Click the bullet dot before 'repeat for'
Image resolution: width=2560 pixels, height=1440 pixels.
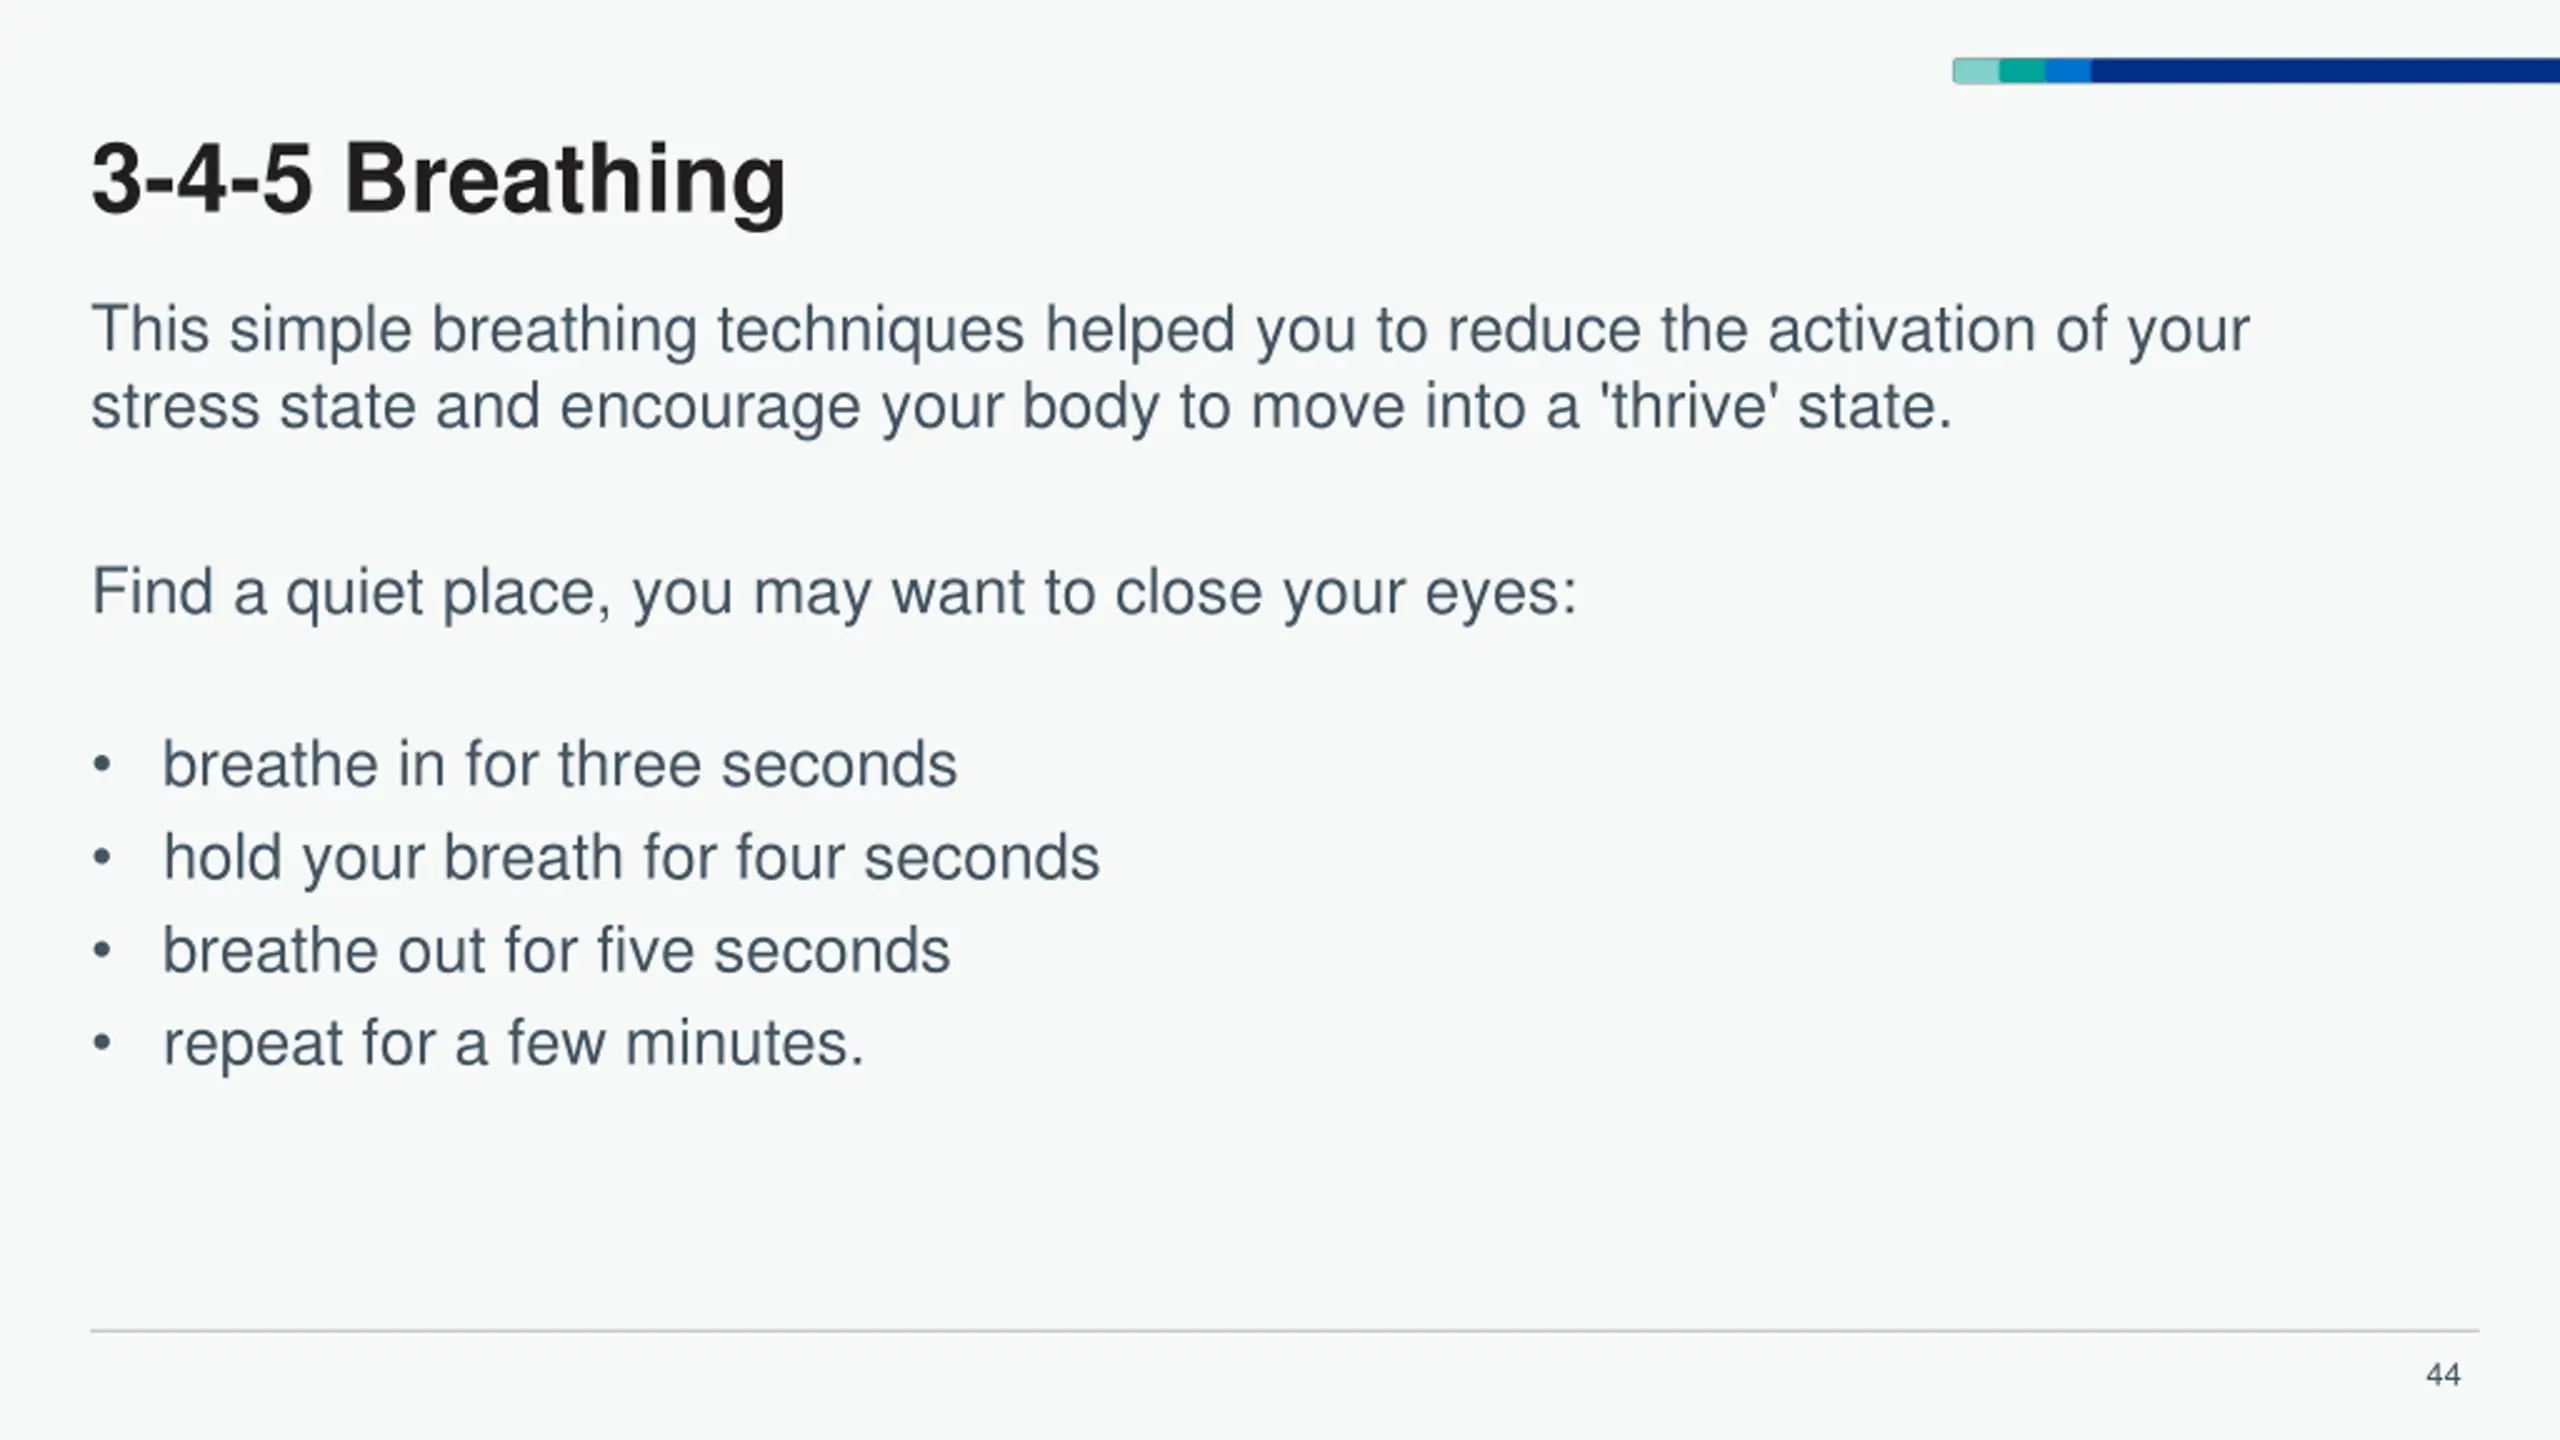[101, 1043]
